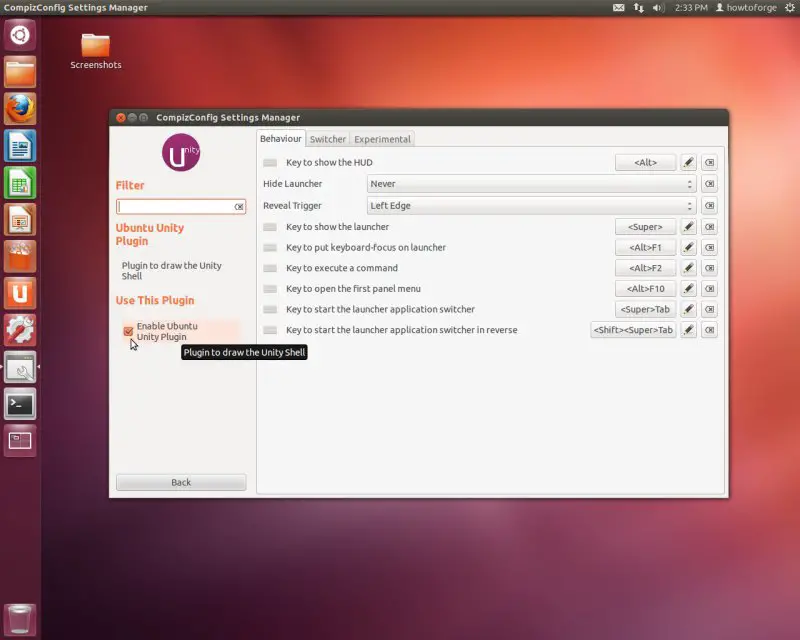
Task: Open Terminal from the launcher
Action: pos(20,404)
